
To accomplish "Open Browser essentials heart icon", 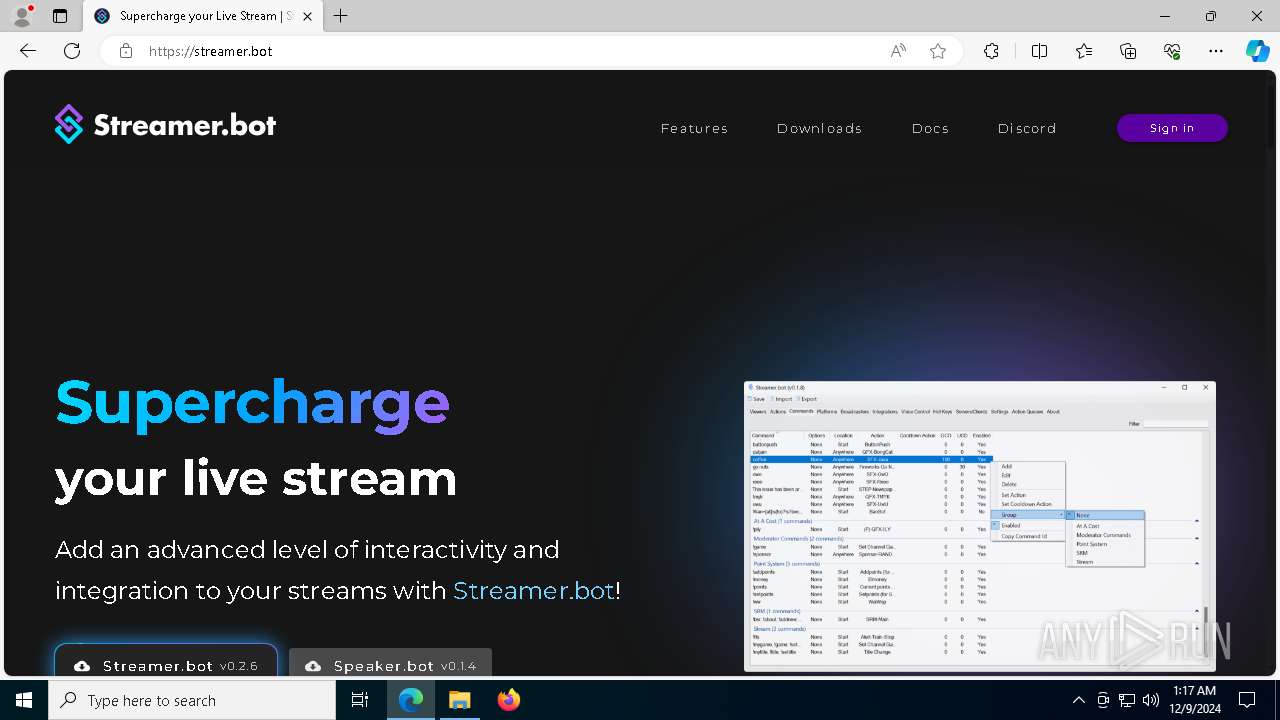I will pyautogui.click(x=1172, y=51).
